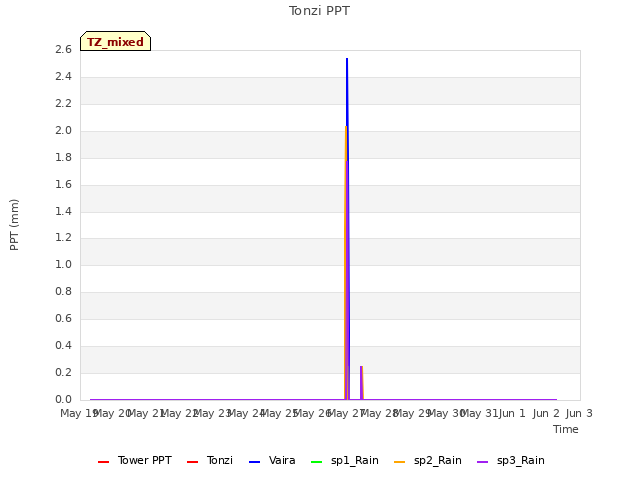Click the orange sp2_Rain legend swatch
Image resolution: width=640 pixels, height=480 pixels.
point(400,462)
